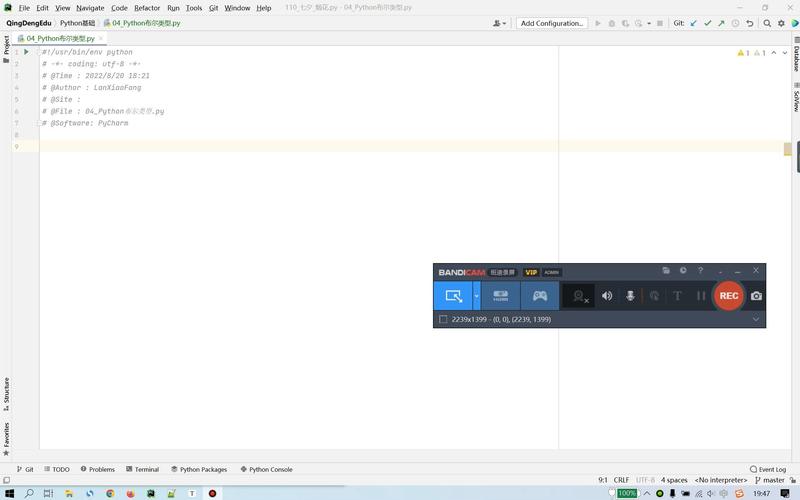Toggle the Bandicam webcam overlay

click(579, 296)
